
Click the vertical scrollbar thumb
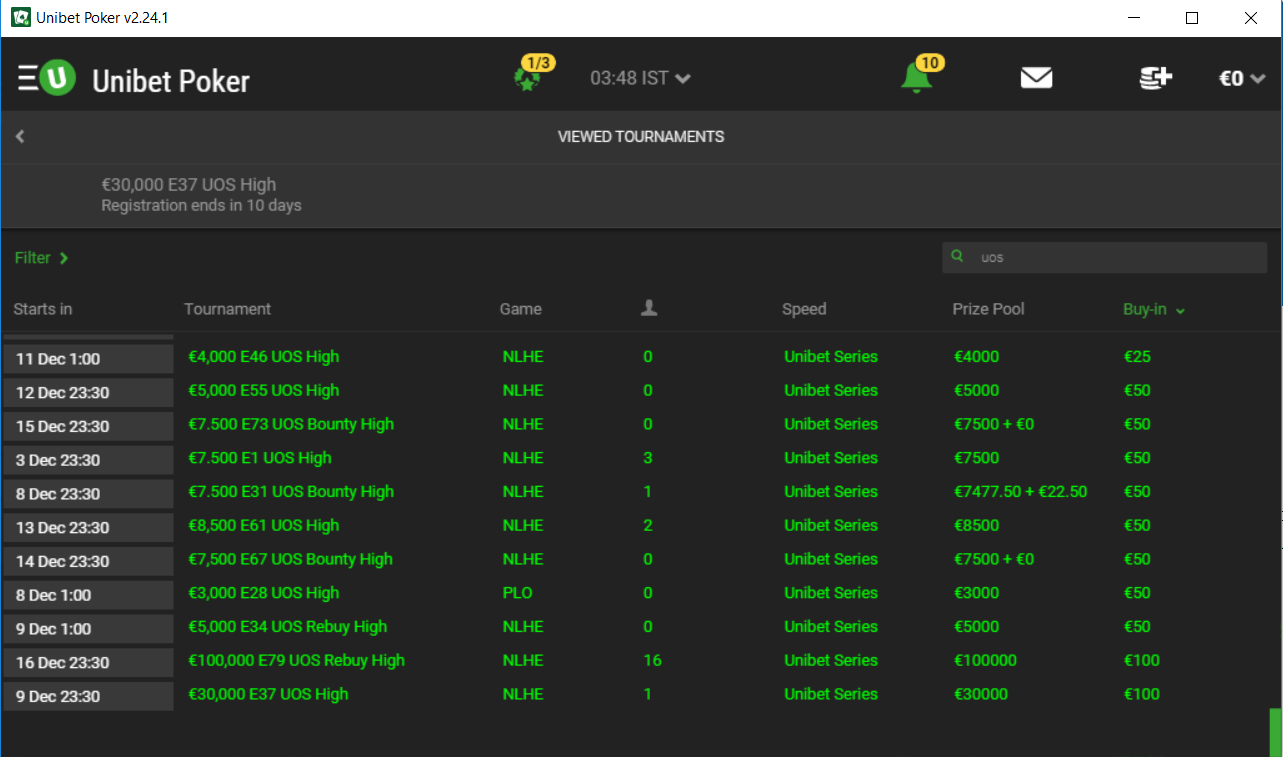pos(1275,732)
